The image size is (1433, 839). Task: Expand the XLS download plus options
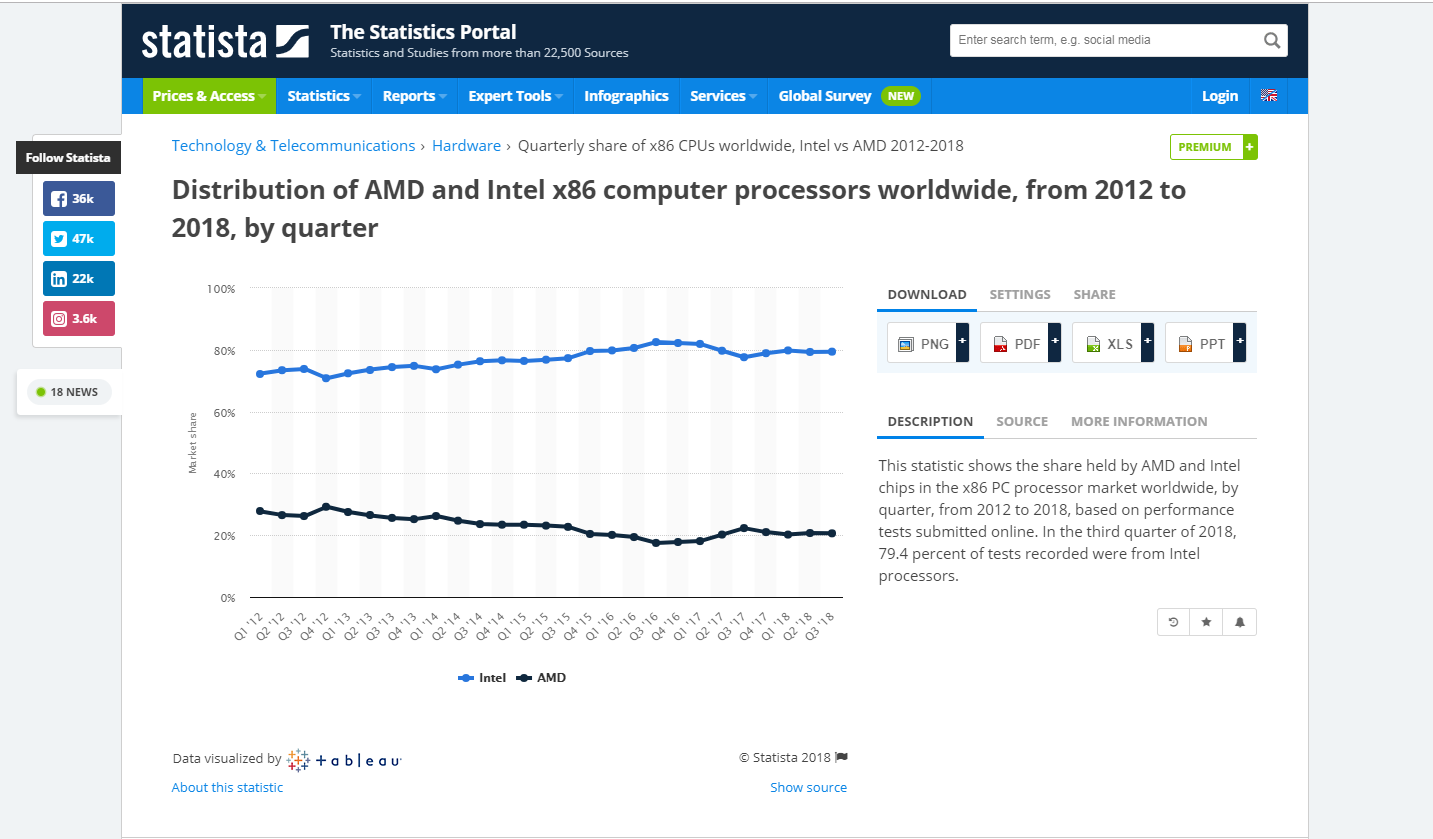(1147, 343)
